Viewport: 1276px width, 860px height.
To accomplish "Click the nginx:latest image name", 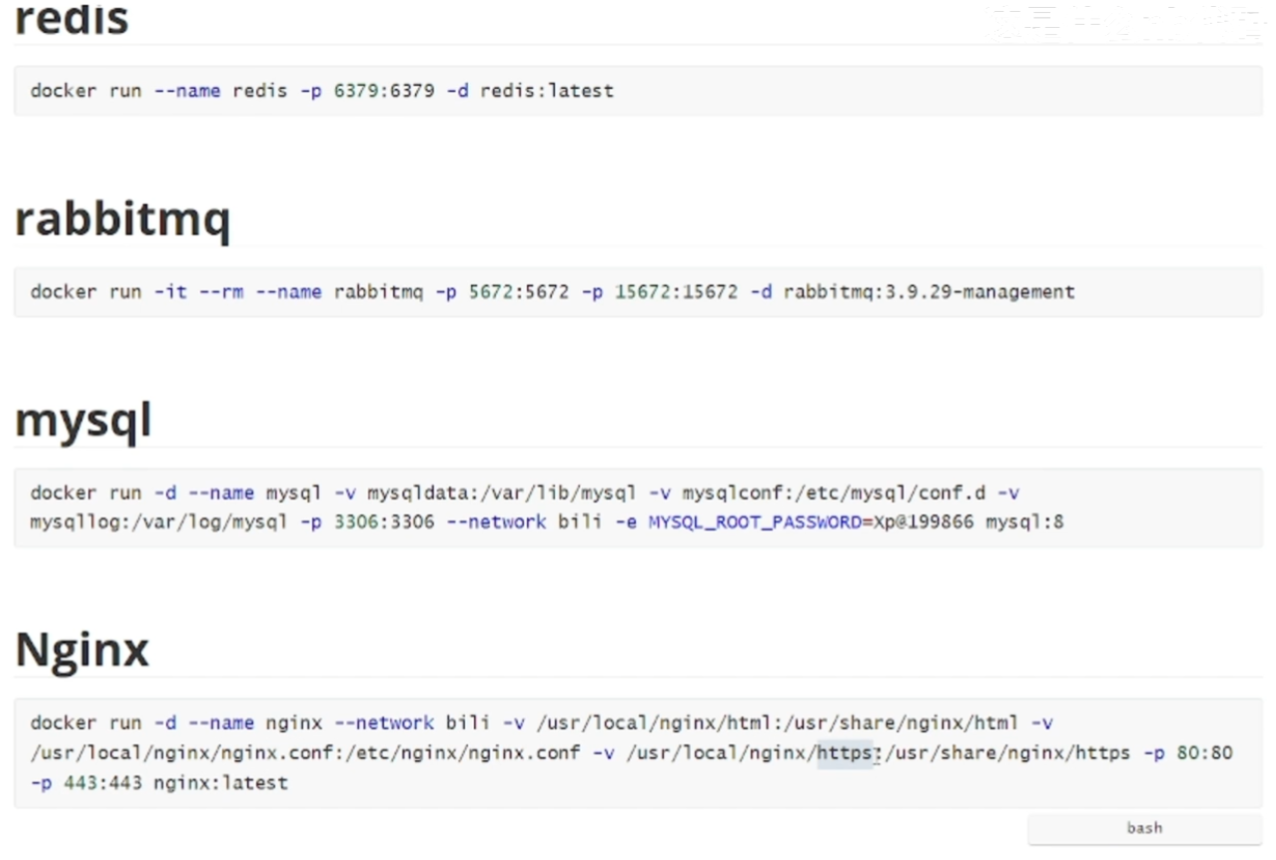I will coord(220,782).
